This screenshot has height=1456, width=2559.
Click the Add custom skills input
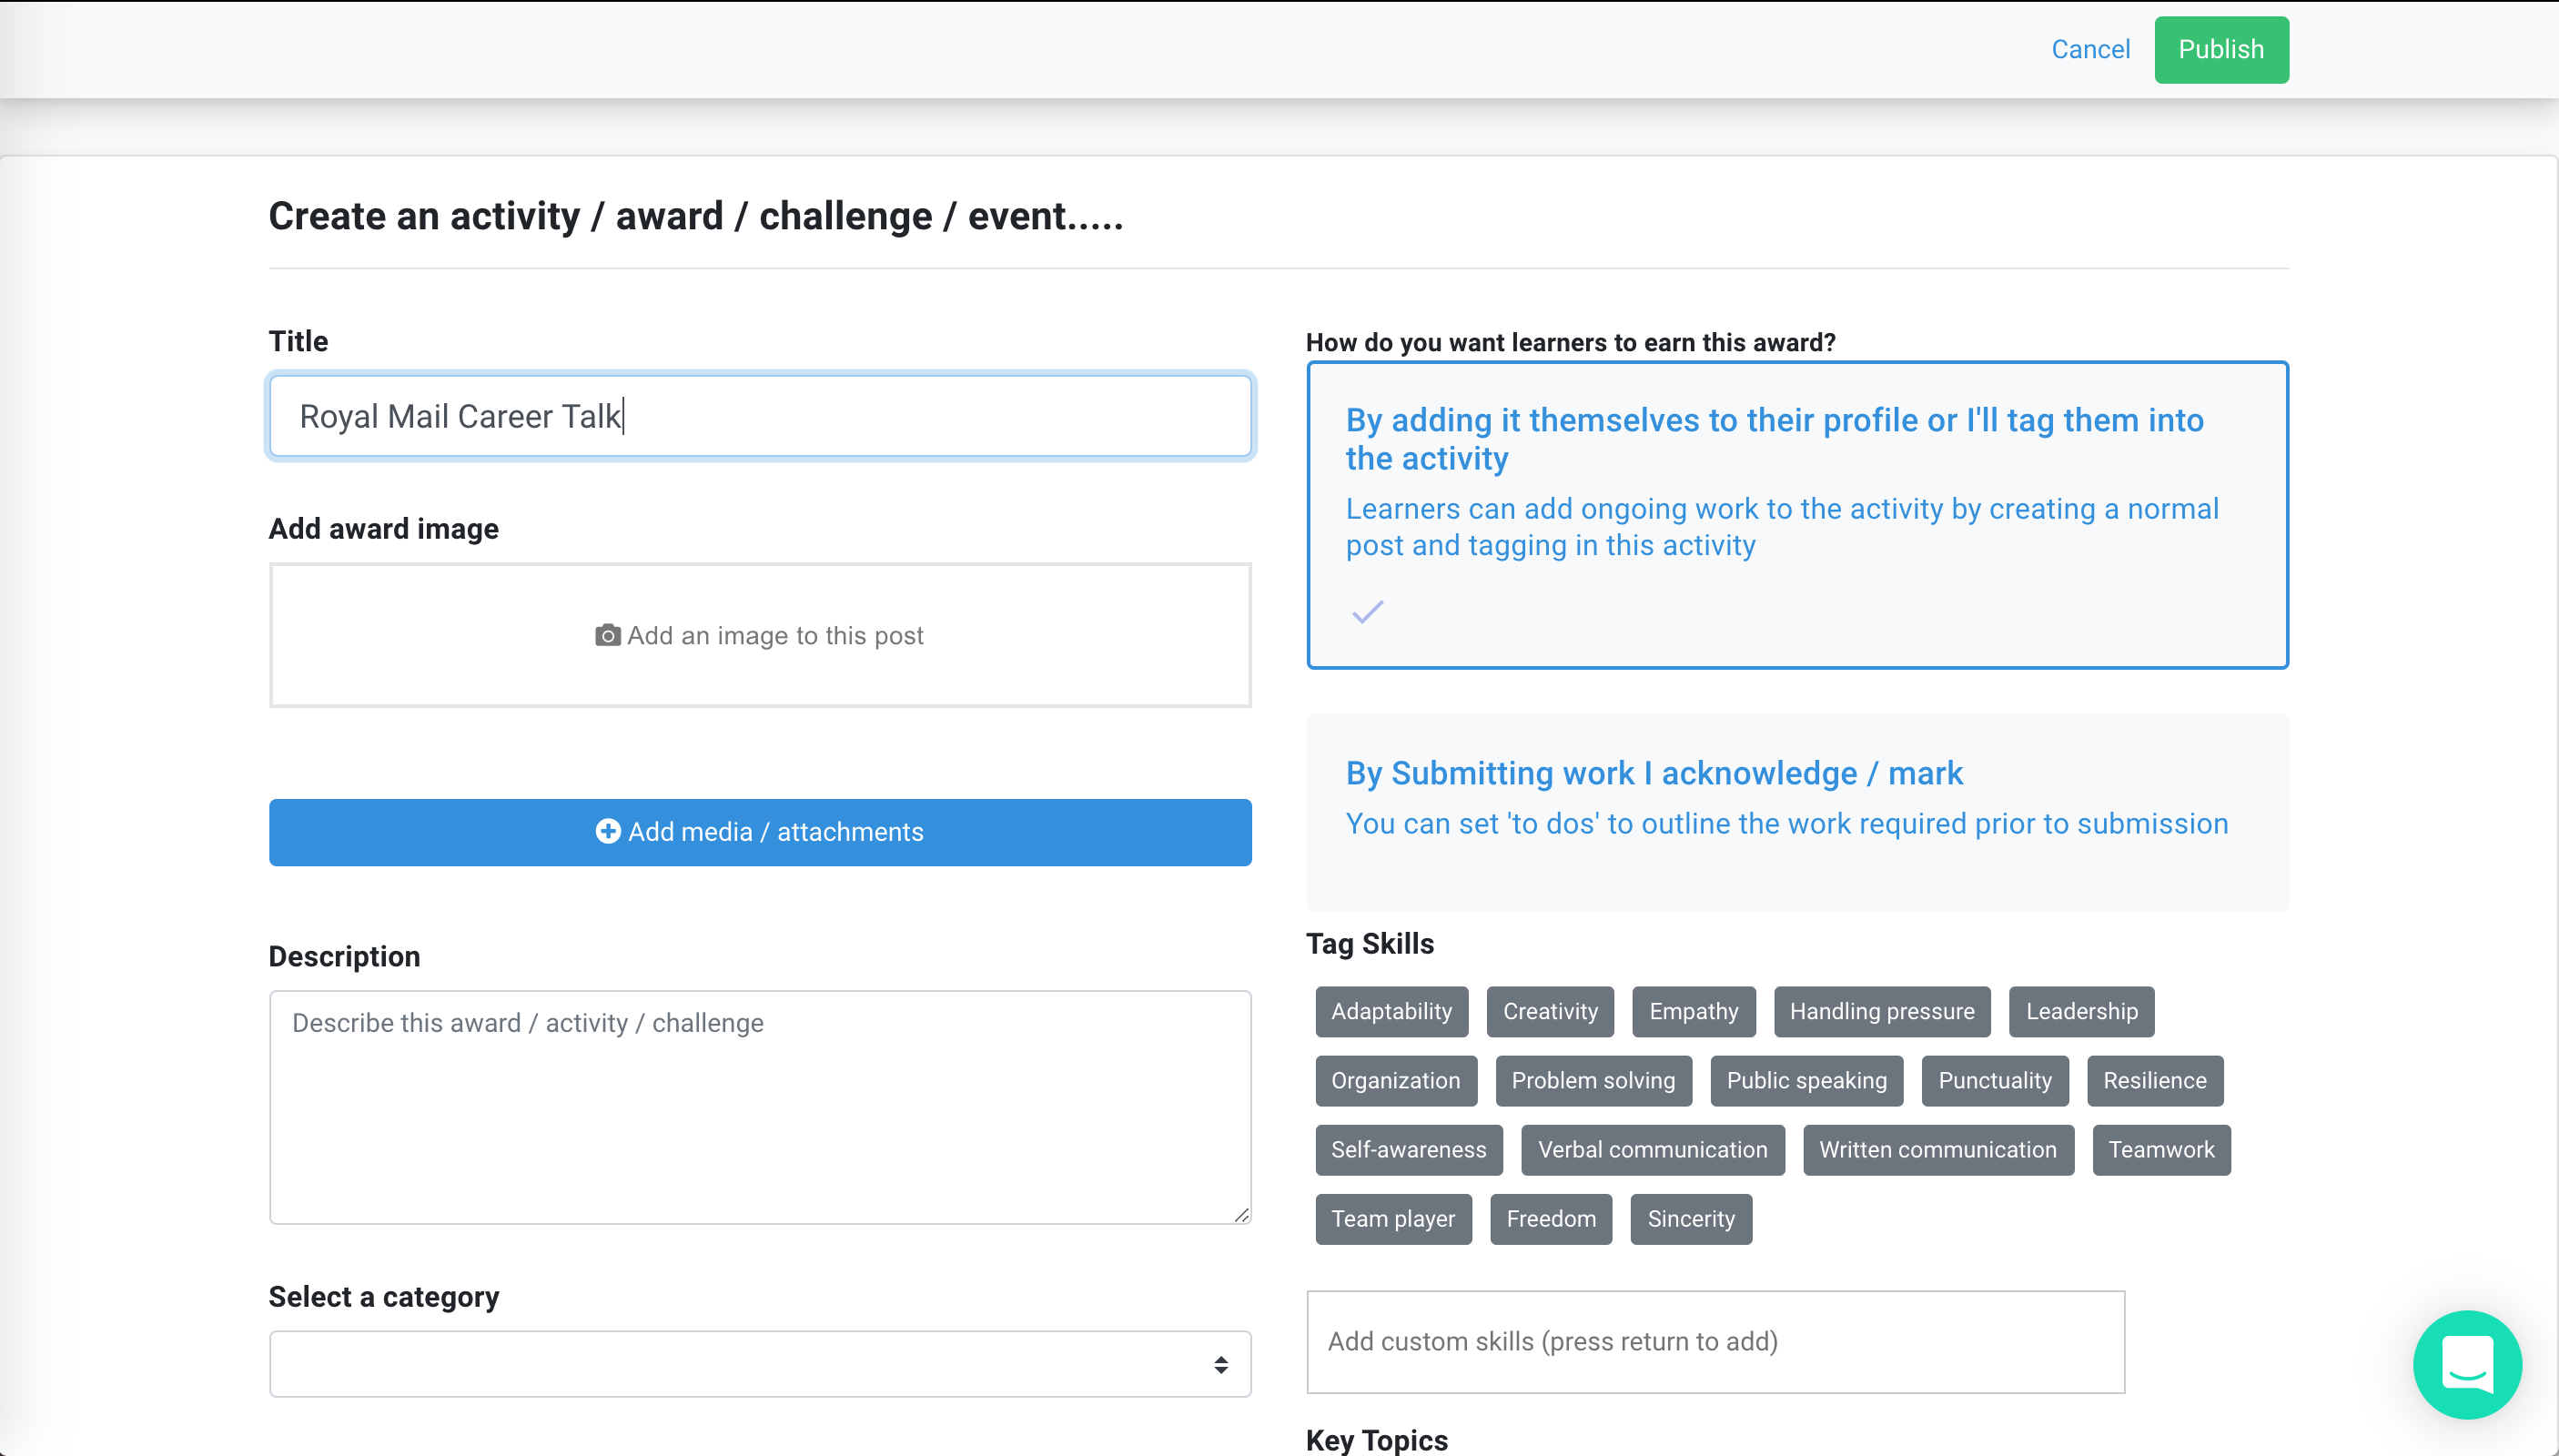1715,1341
